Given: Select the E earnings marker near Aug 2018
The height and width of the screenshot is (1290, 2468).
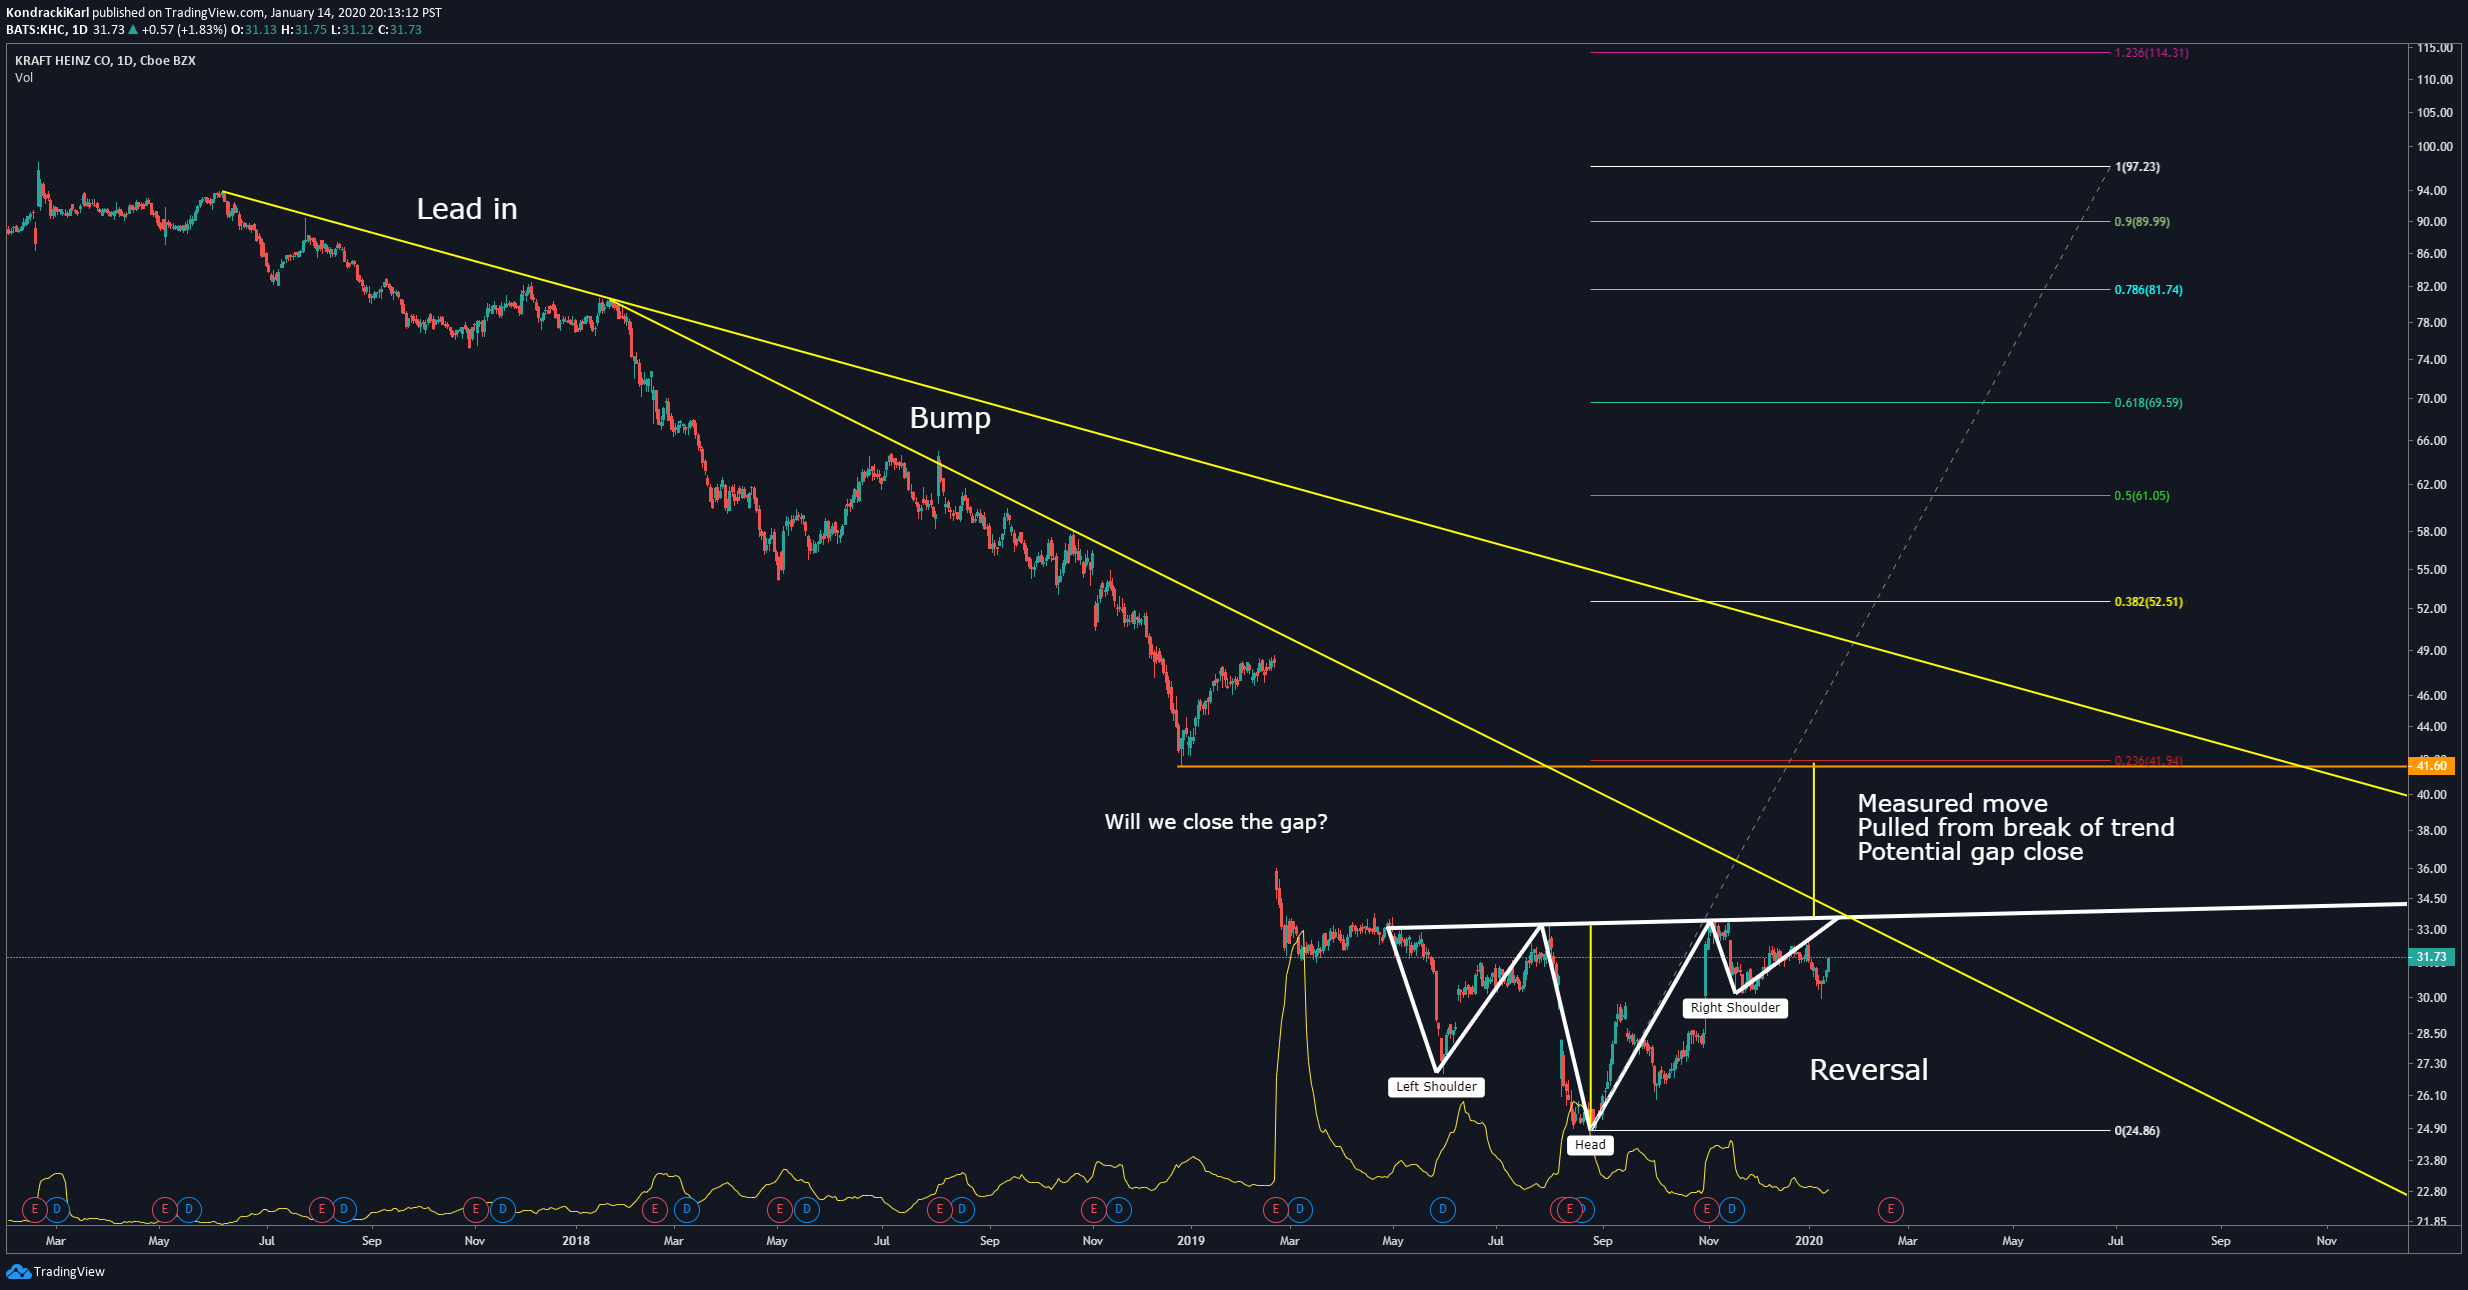Looking at the screenshot, I should point(939,1209).
